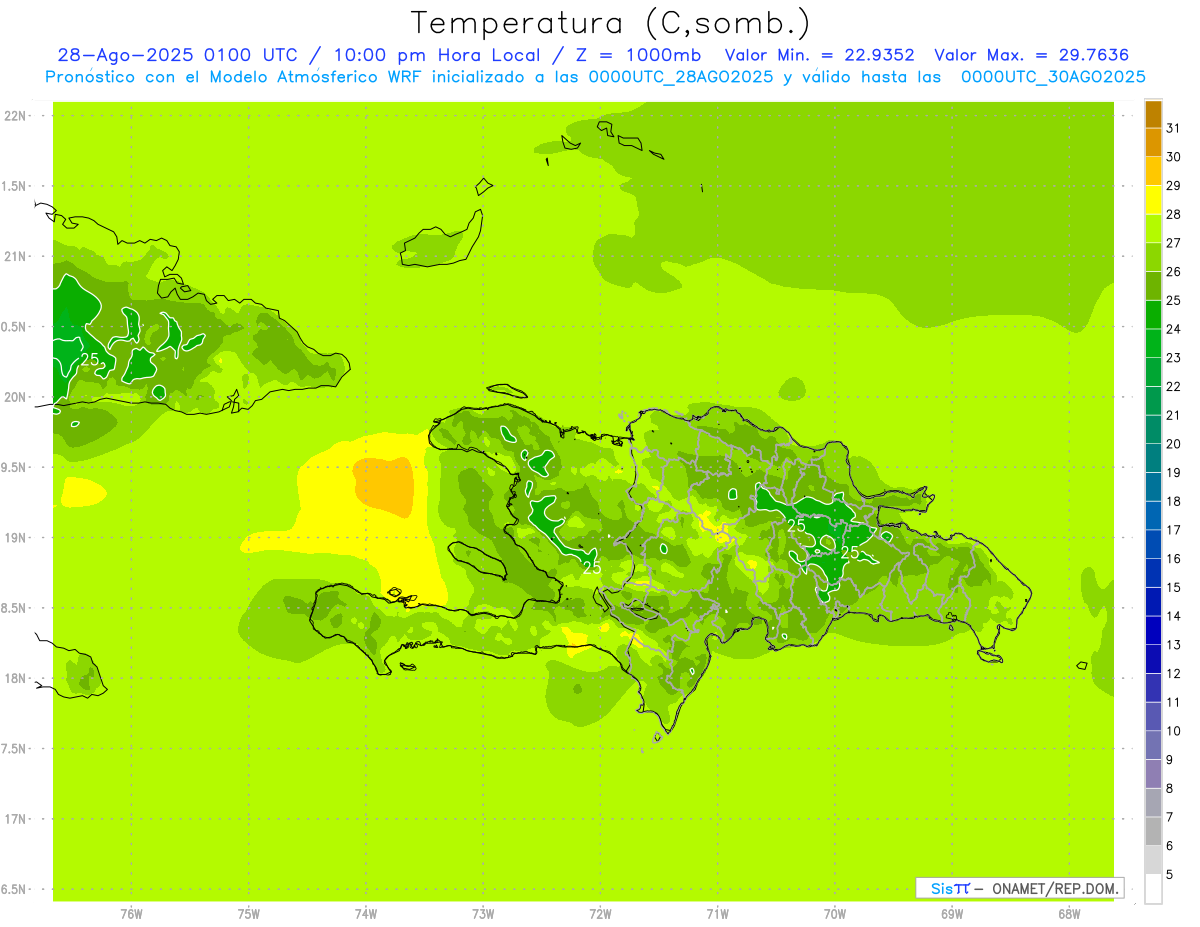Click legend value "12"

click(1173, 674)
